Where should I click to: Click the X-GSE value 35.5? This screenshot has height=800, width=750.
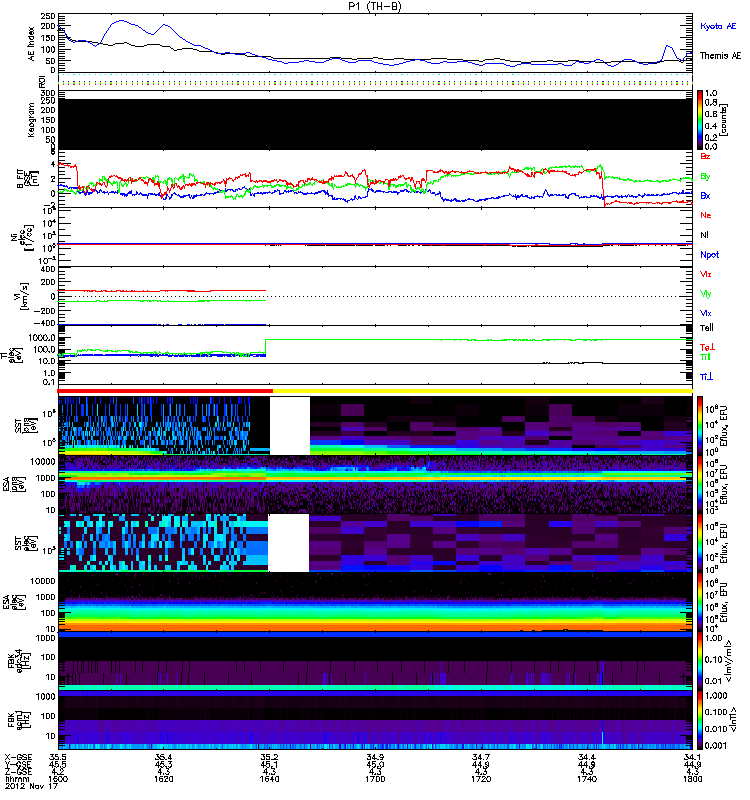pos(58,757)
